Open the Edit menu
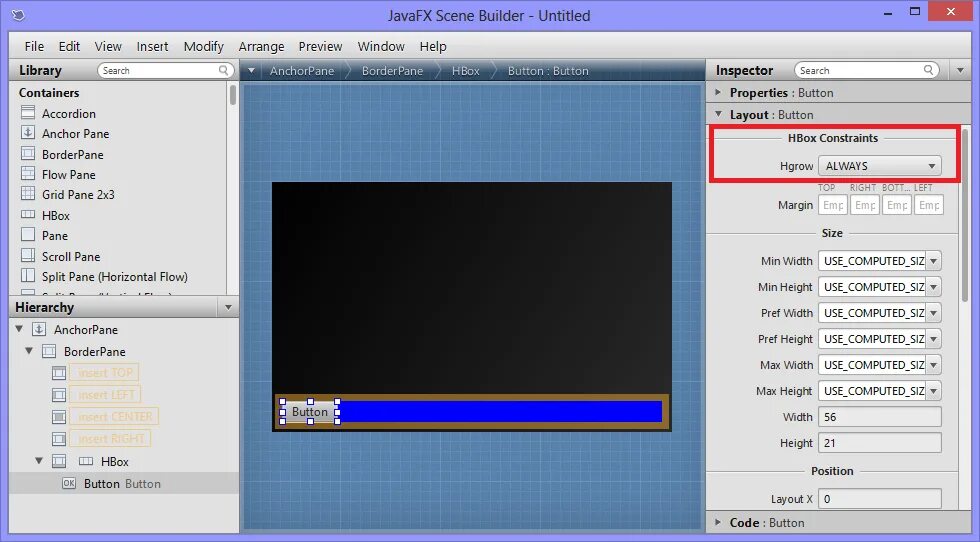The image size is (980, 542). [69, 46]
